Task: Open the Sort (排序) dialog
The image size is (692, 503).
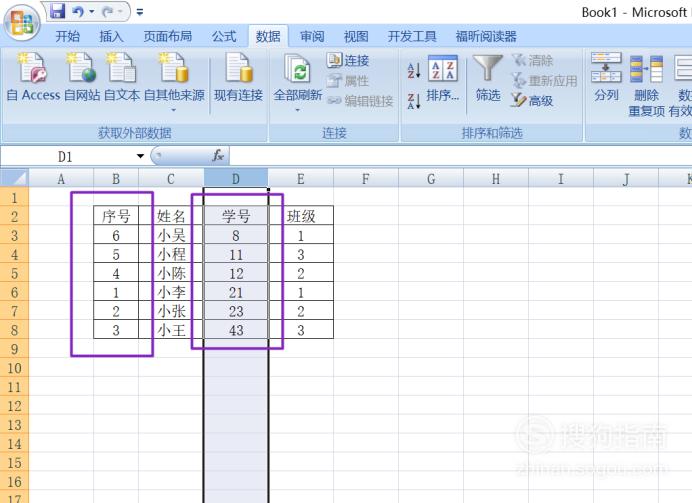Action: [x=443, y=79]
